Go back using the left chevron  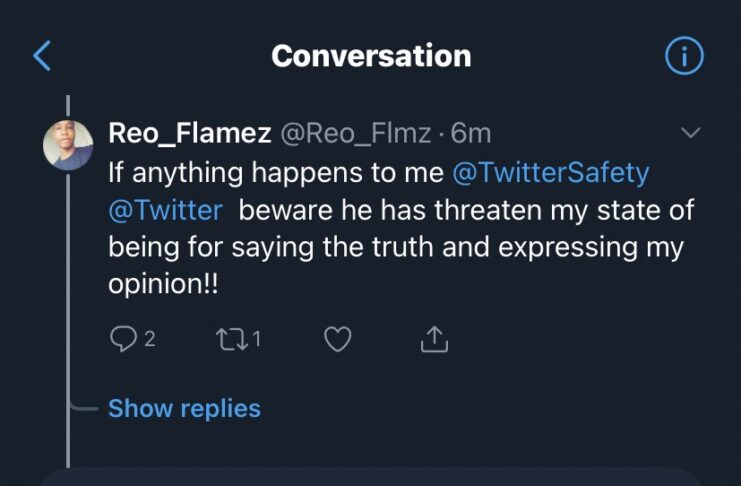pos(42,56)
